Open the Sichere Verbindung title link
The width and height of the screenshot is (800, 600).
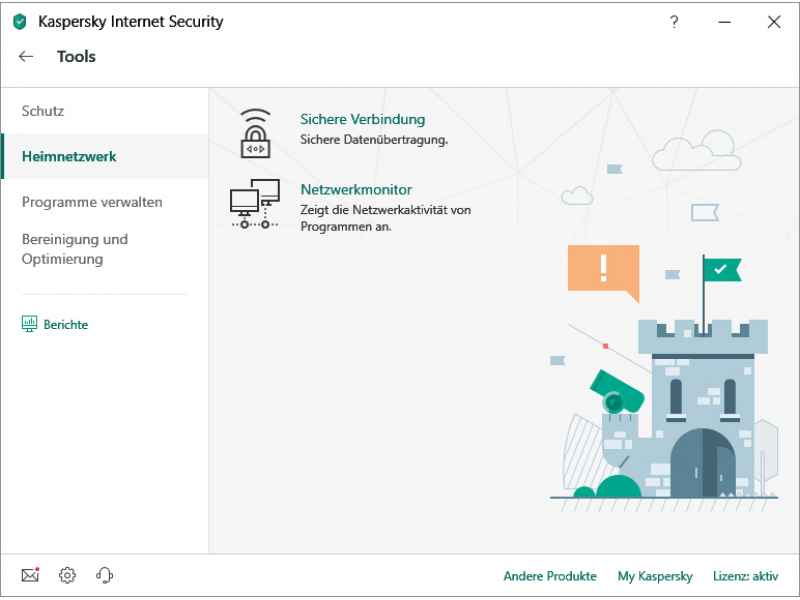point(362,119)
